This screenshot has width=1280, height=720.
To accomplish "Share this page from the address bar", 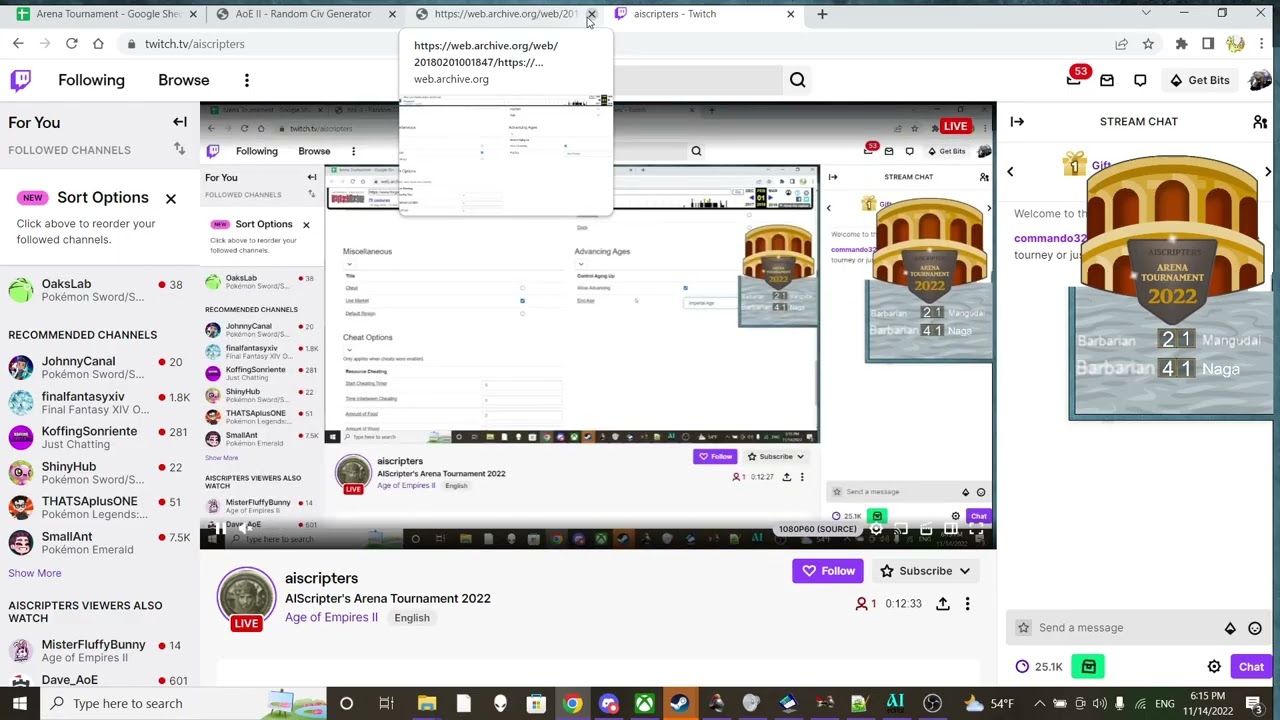I will click(x=1121, y=44).
